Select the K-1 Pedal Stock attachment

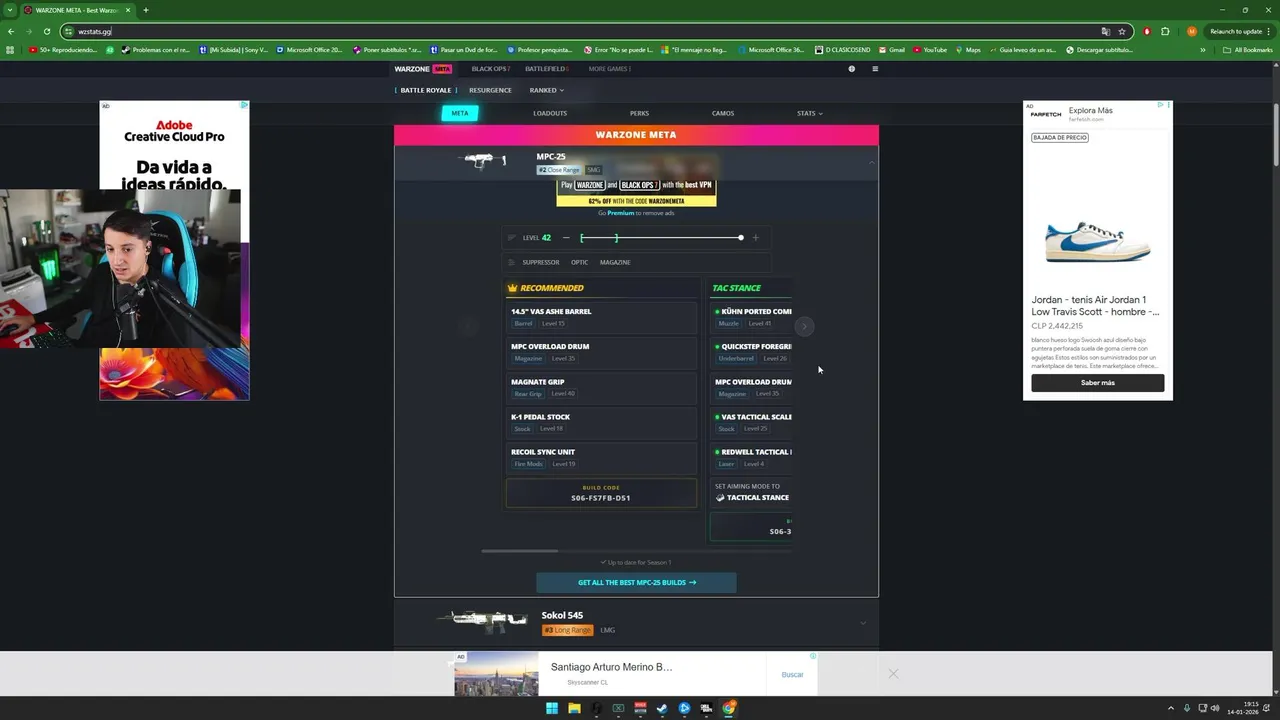[x=601, y=422]
